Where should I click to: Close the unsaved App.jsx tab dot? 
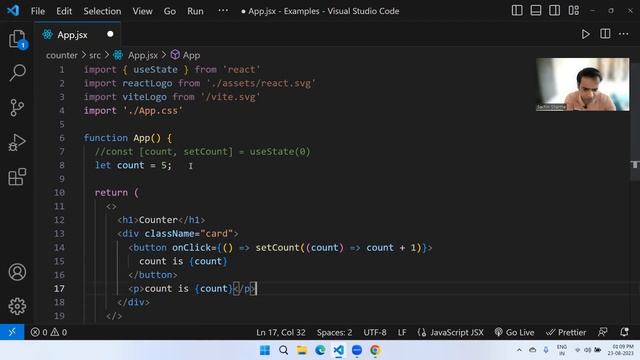tap(110, 34)
